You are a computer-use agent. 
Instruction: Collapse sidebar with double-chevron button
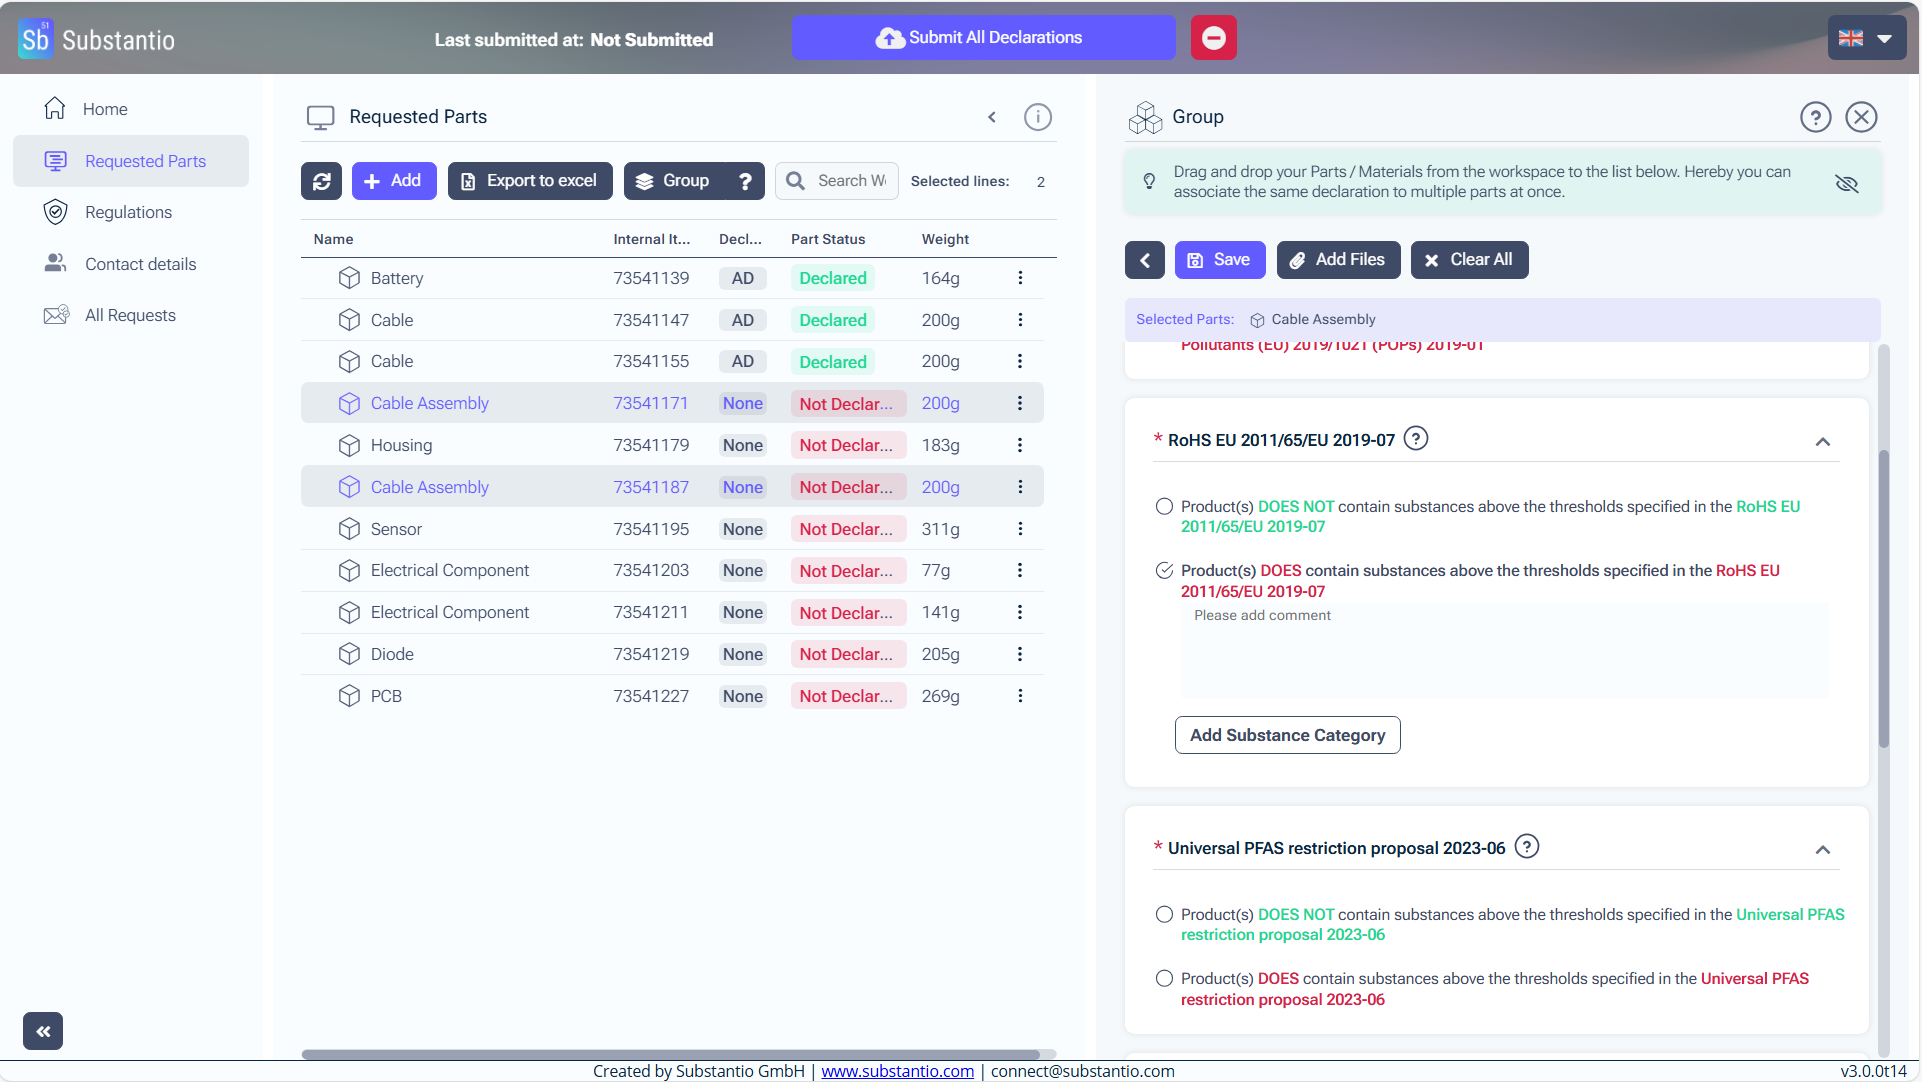(43, 1031)
